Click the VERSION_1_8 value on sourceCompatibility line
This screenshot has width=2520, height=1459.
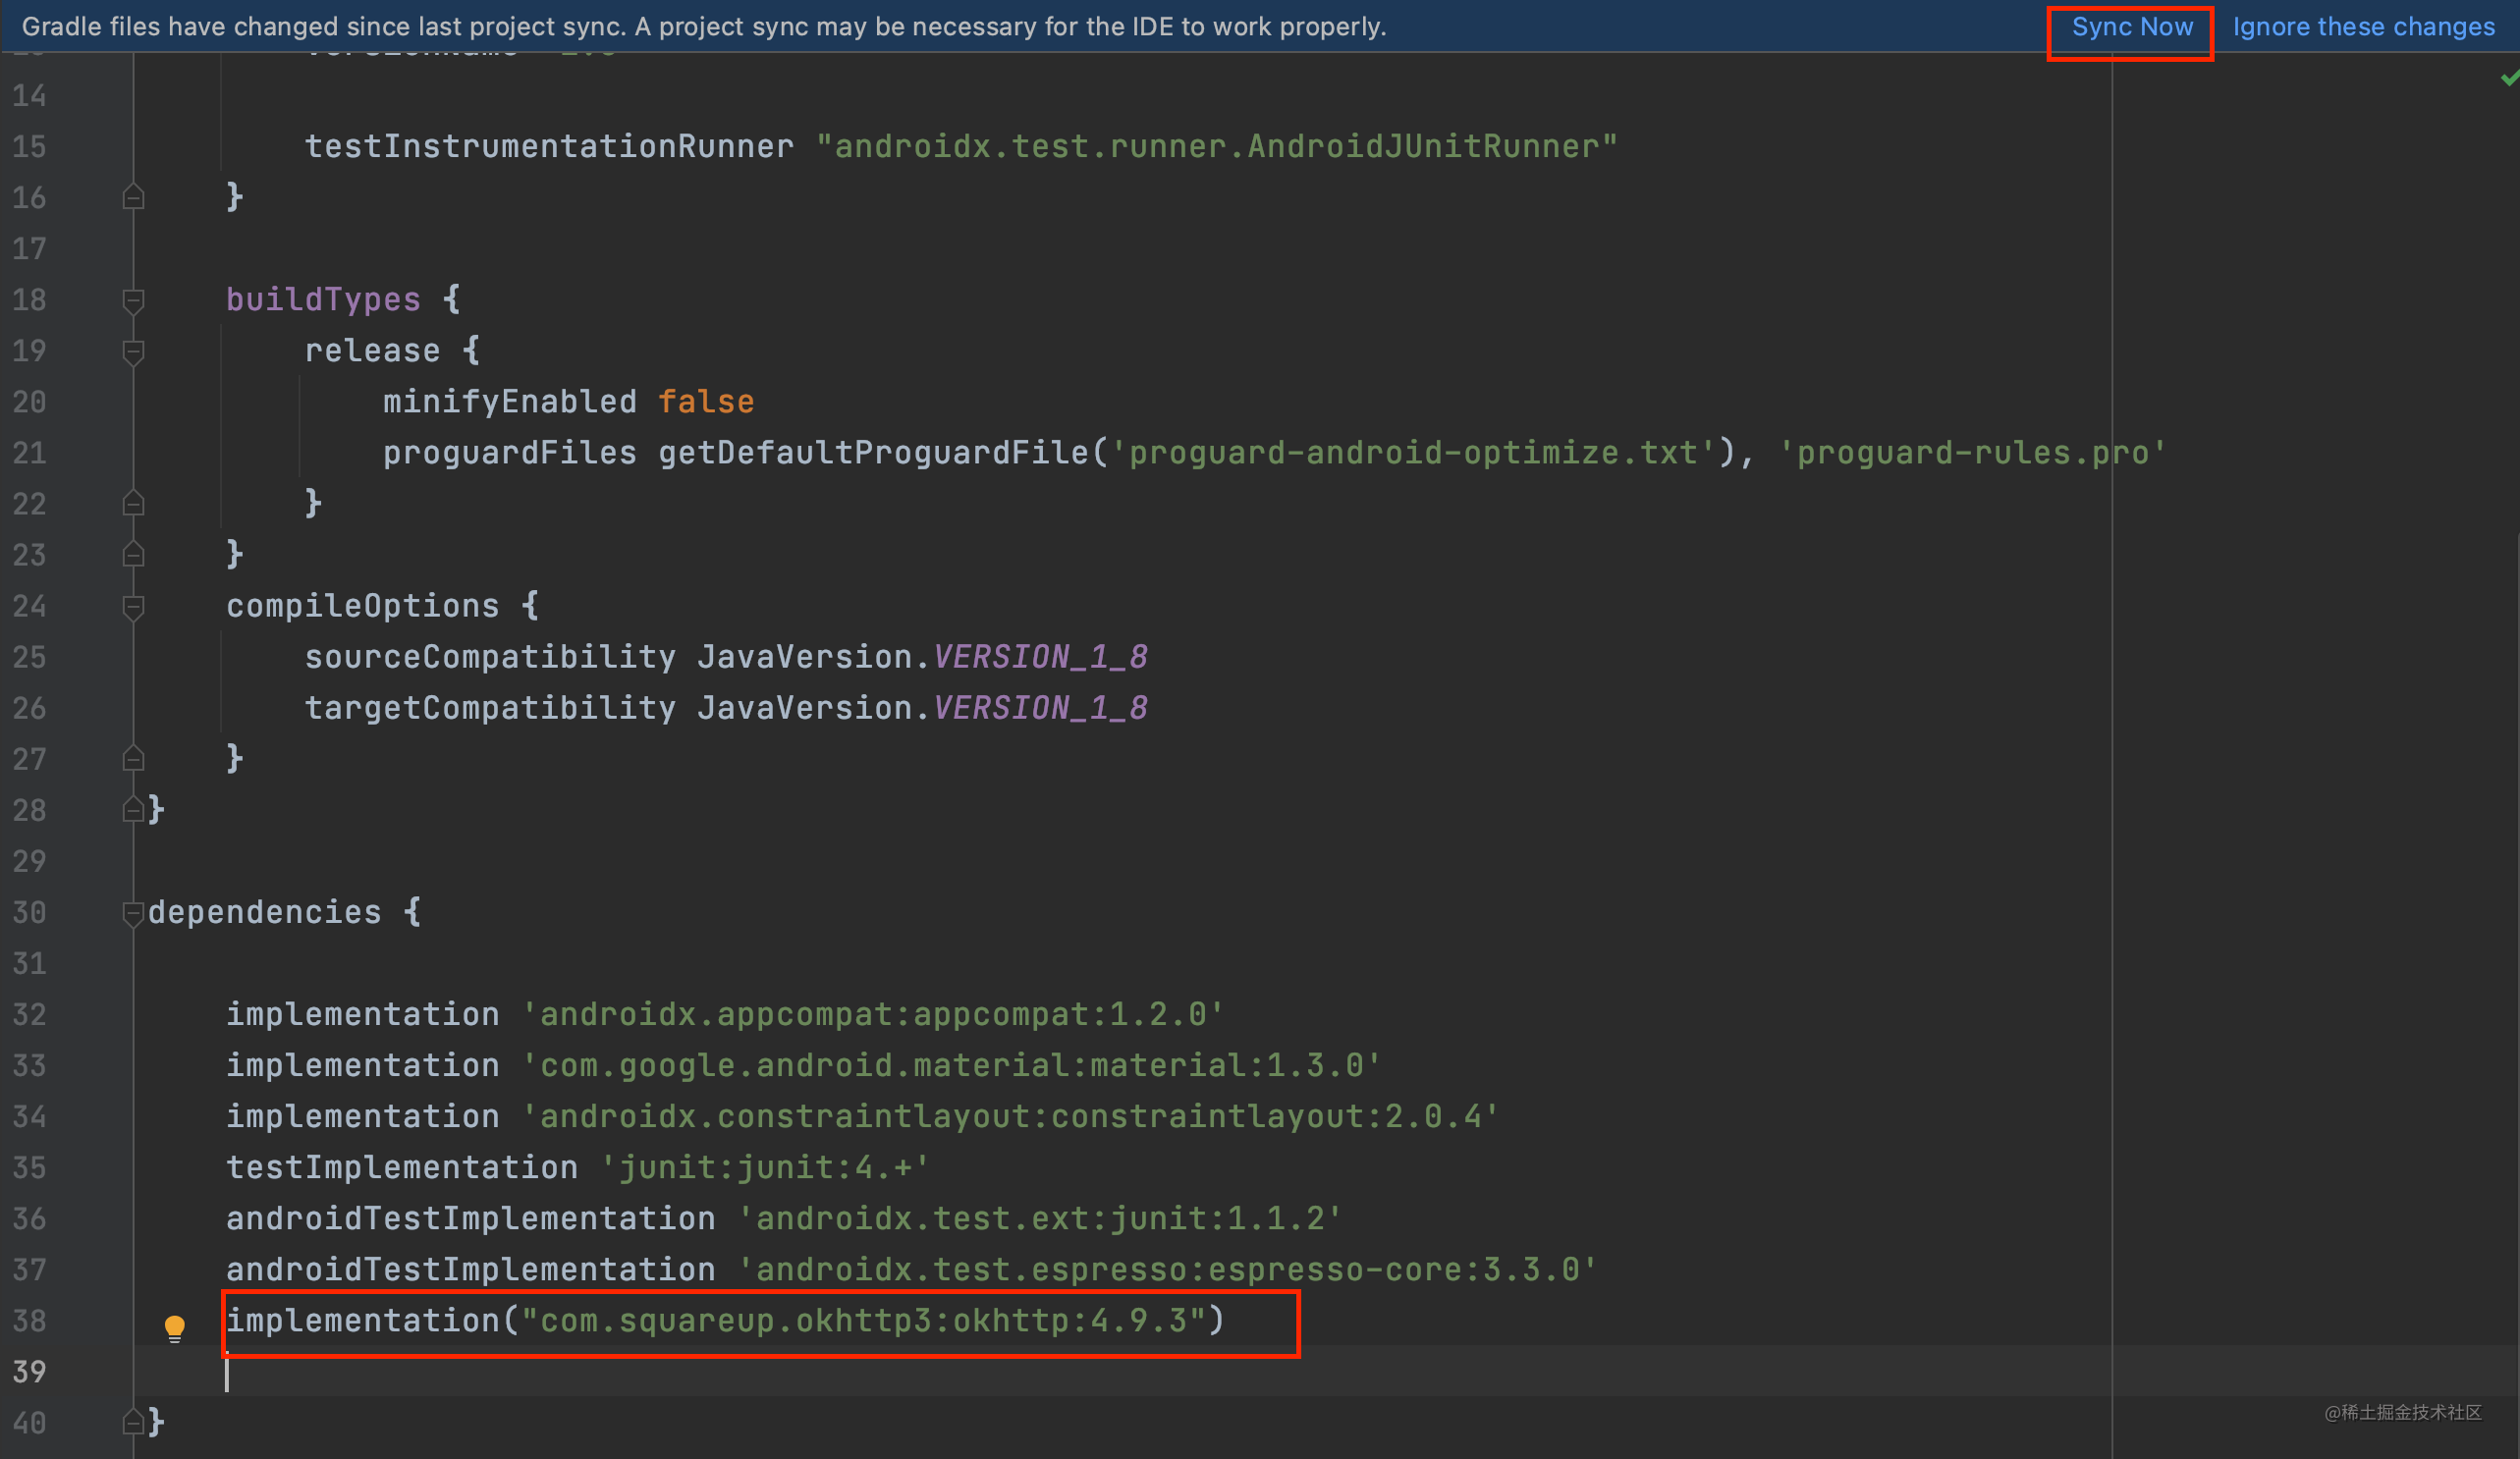pos(1040,657)
